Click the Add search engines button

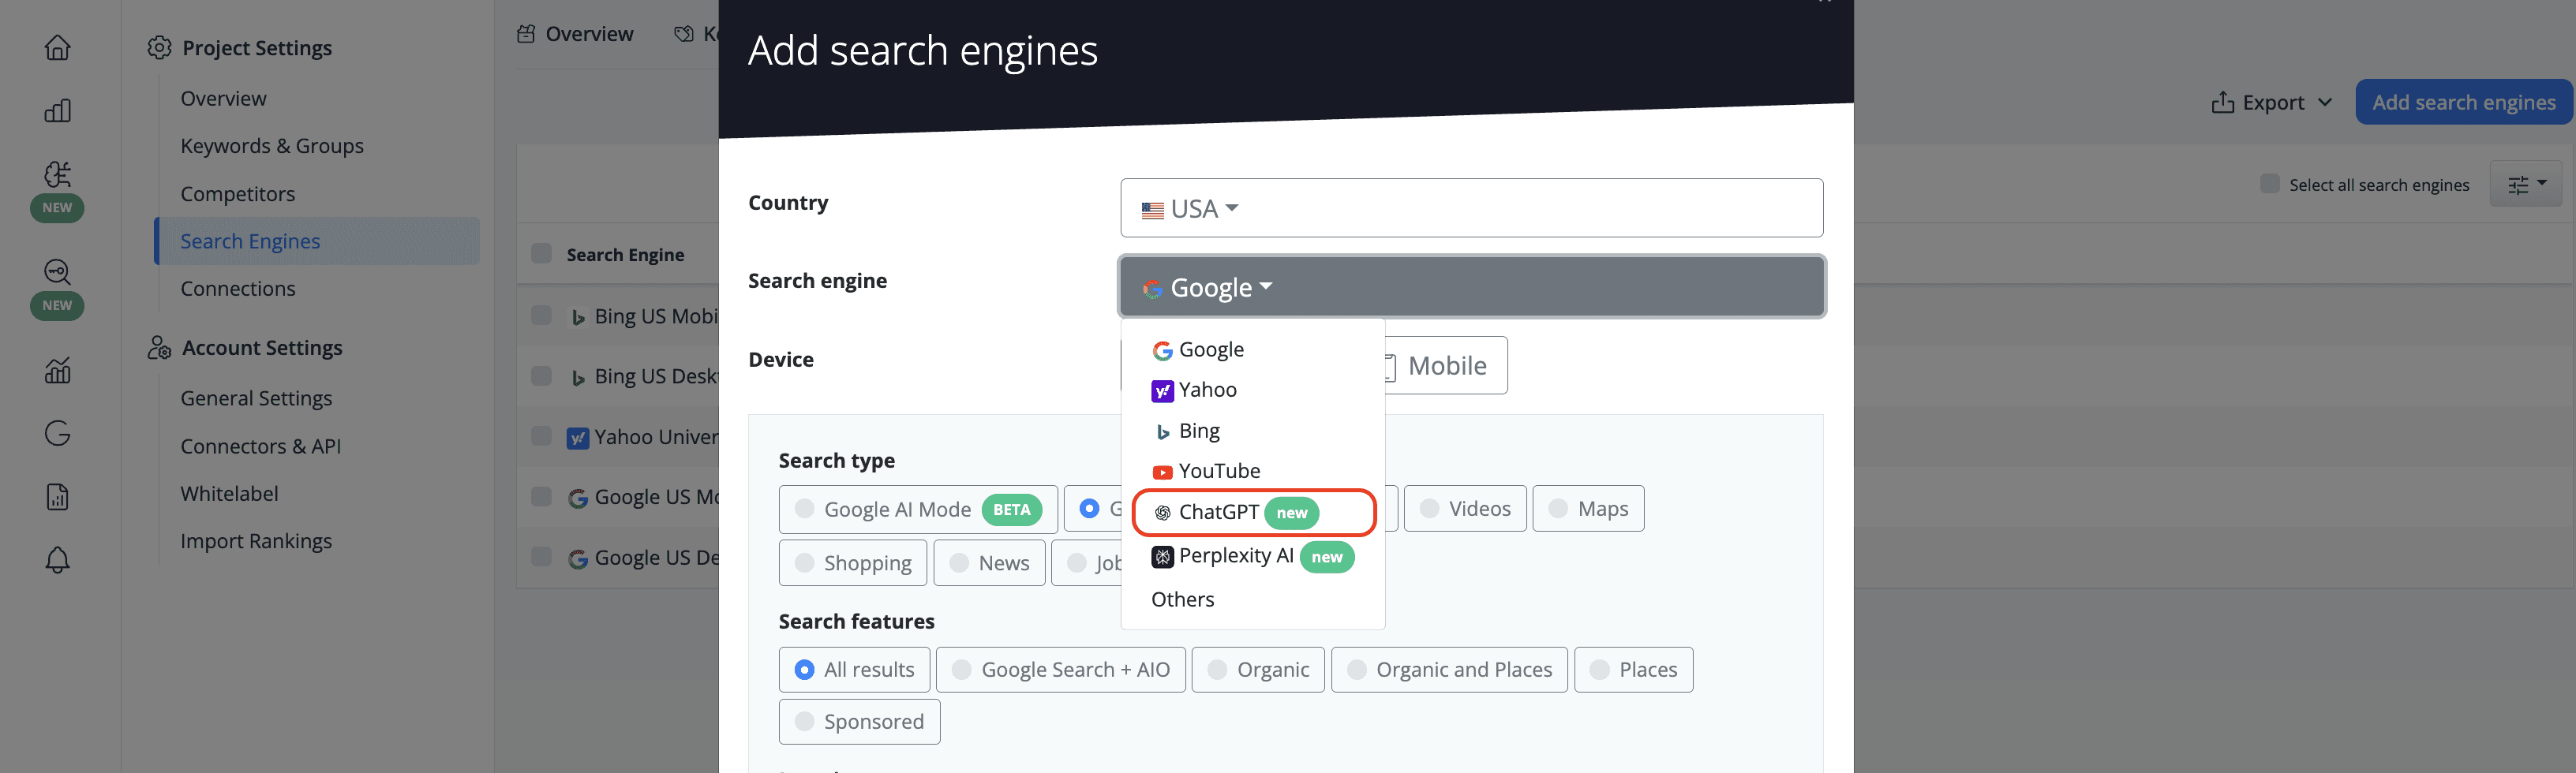[x=2463, y=102]
